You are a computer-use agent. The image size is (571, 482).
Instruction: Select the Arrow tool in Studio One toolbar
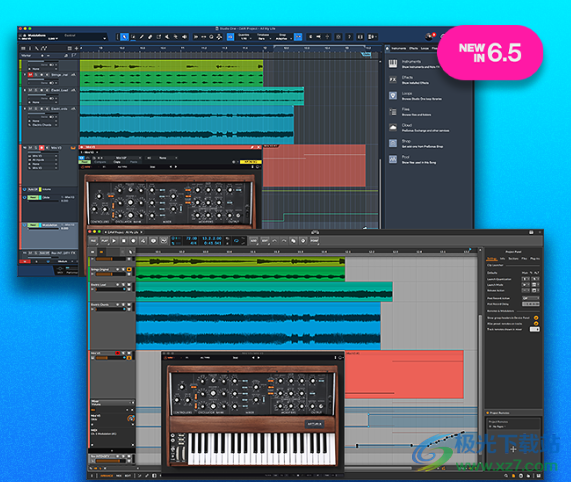(x=125, y=37)
